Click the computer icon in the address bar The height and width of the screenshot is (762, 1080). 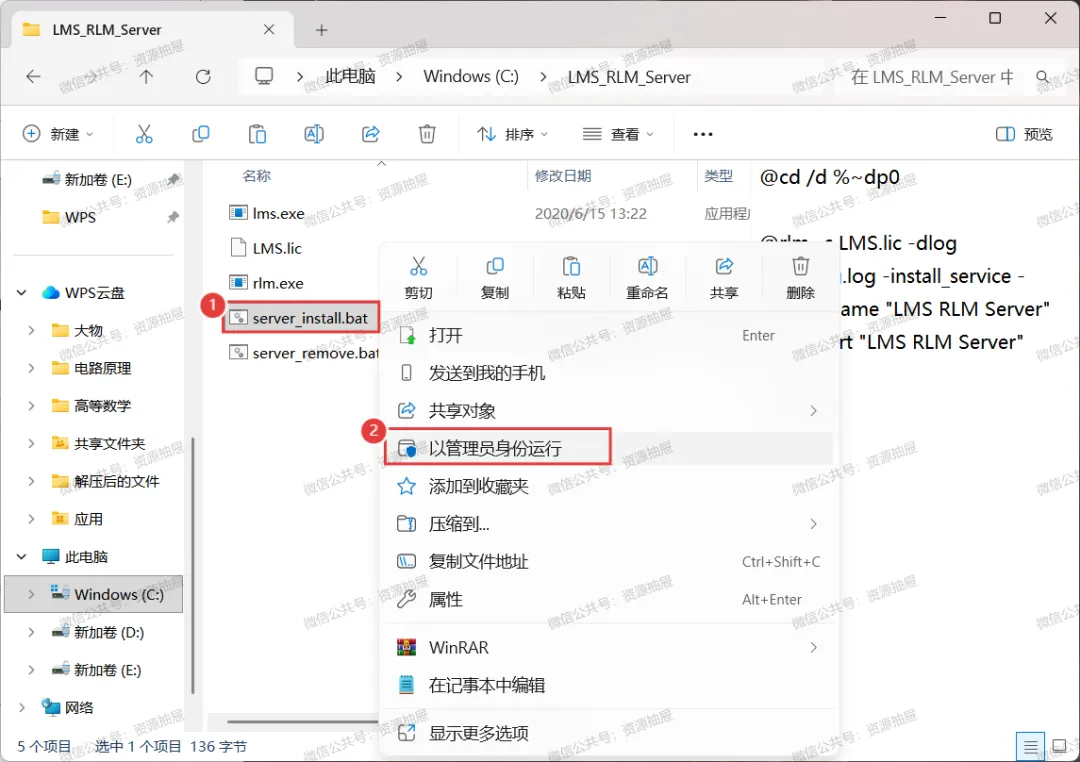(264, 76)
